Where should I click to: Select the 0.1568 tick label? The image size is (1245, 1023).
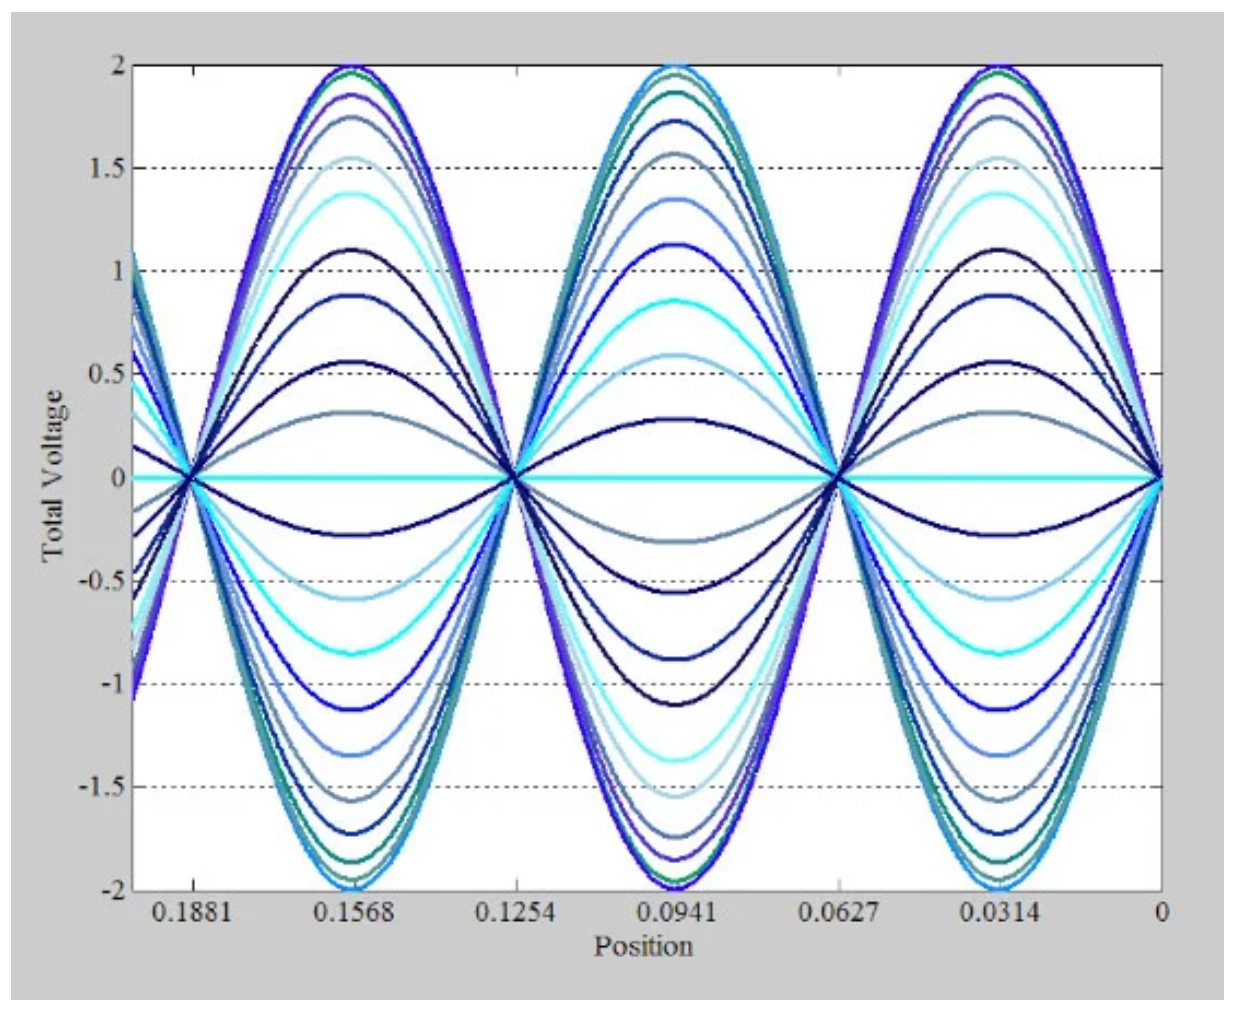(x=353, y=912)
